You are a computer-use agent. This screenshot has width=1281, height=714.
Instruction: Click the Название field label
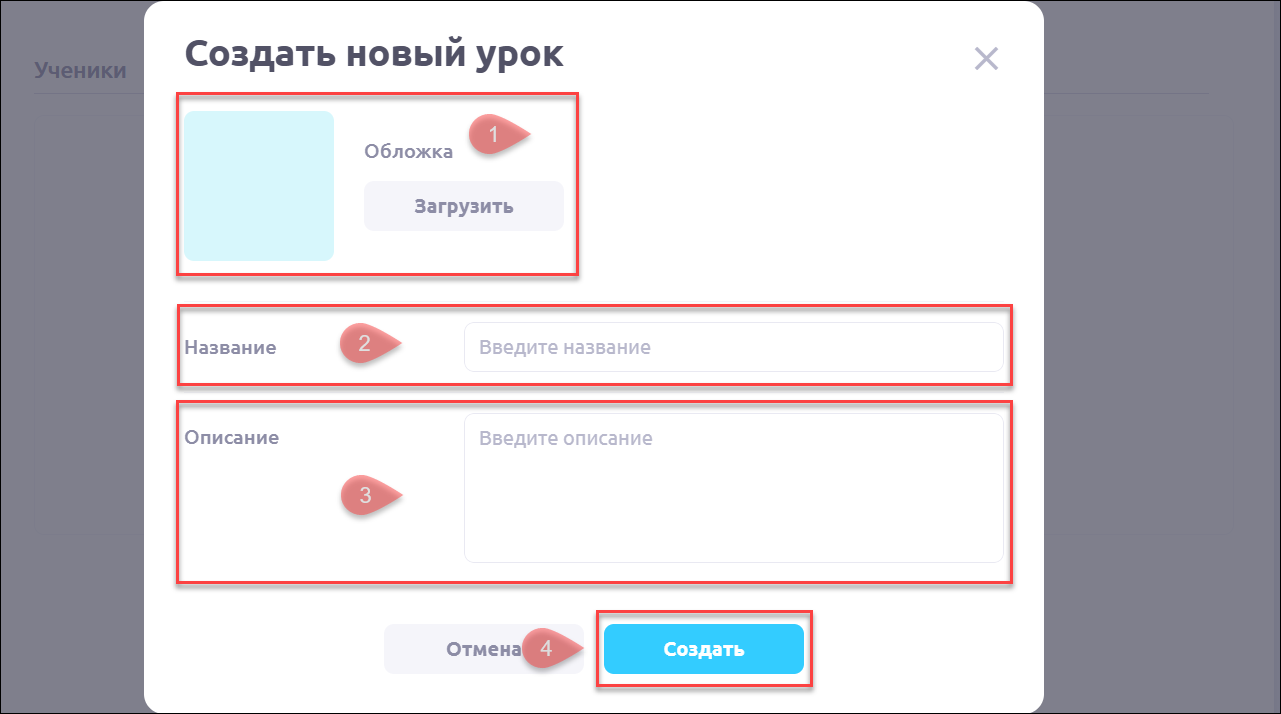click(x=230, y=348)
